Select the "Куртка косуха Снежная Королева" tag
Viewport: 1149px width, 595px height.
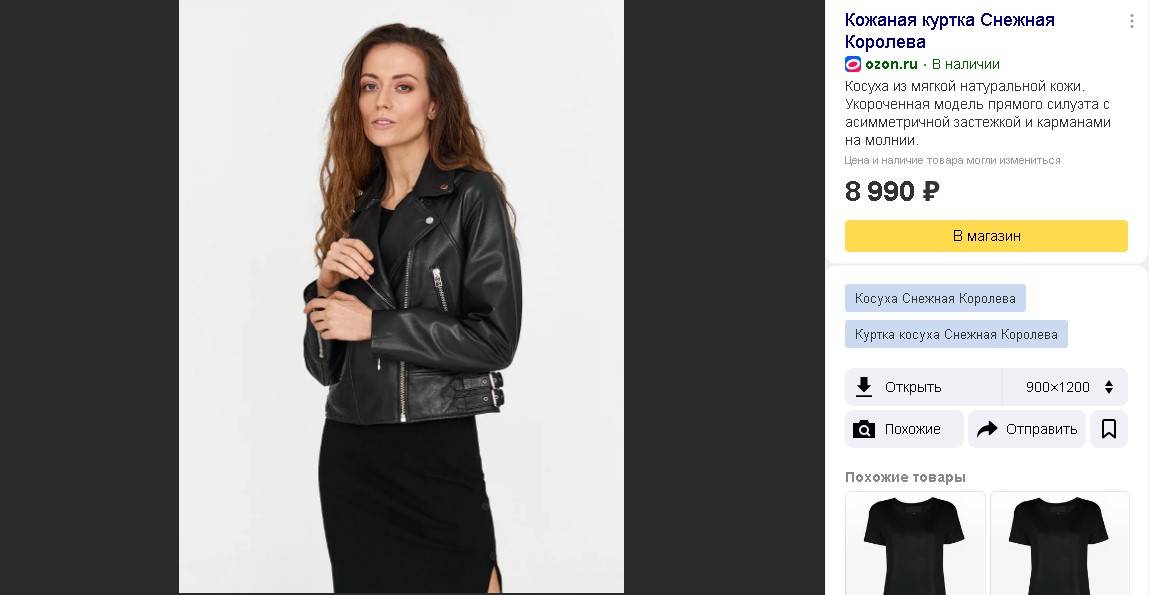(x=956, y=334)
